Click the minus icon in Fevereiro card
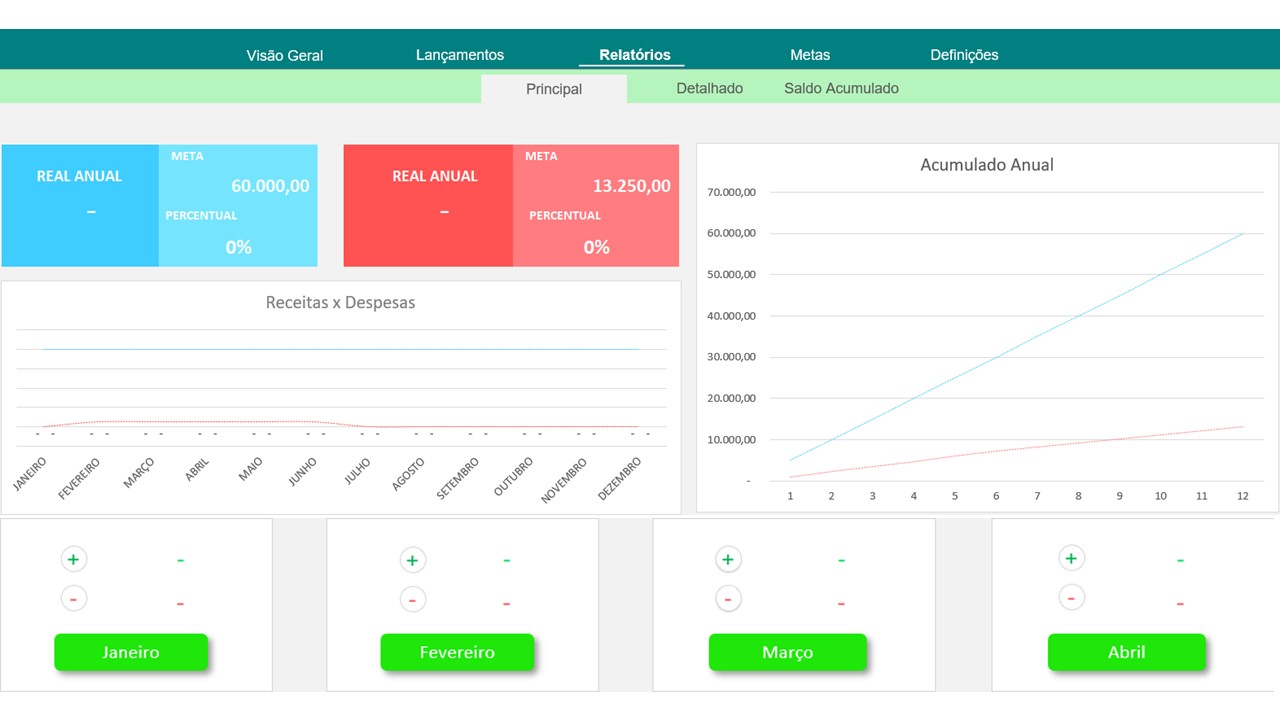Image resolution: width=1280 pixels, height=720 pixels. (412, 600)
